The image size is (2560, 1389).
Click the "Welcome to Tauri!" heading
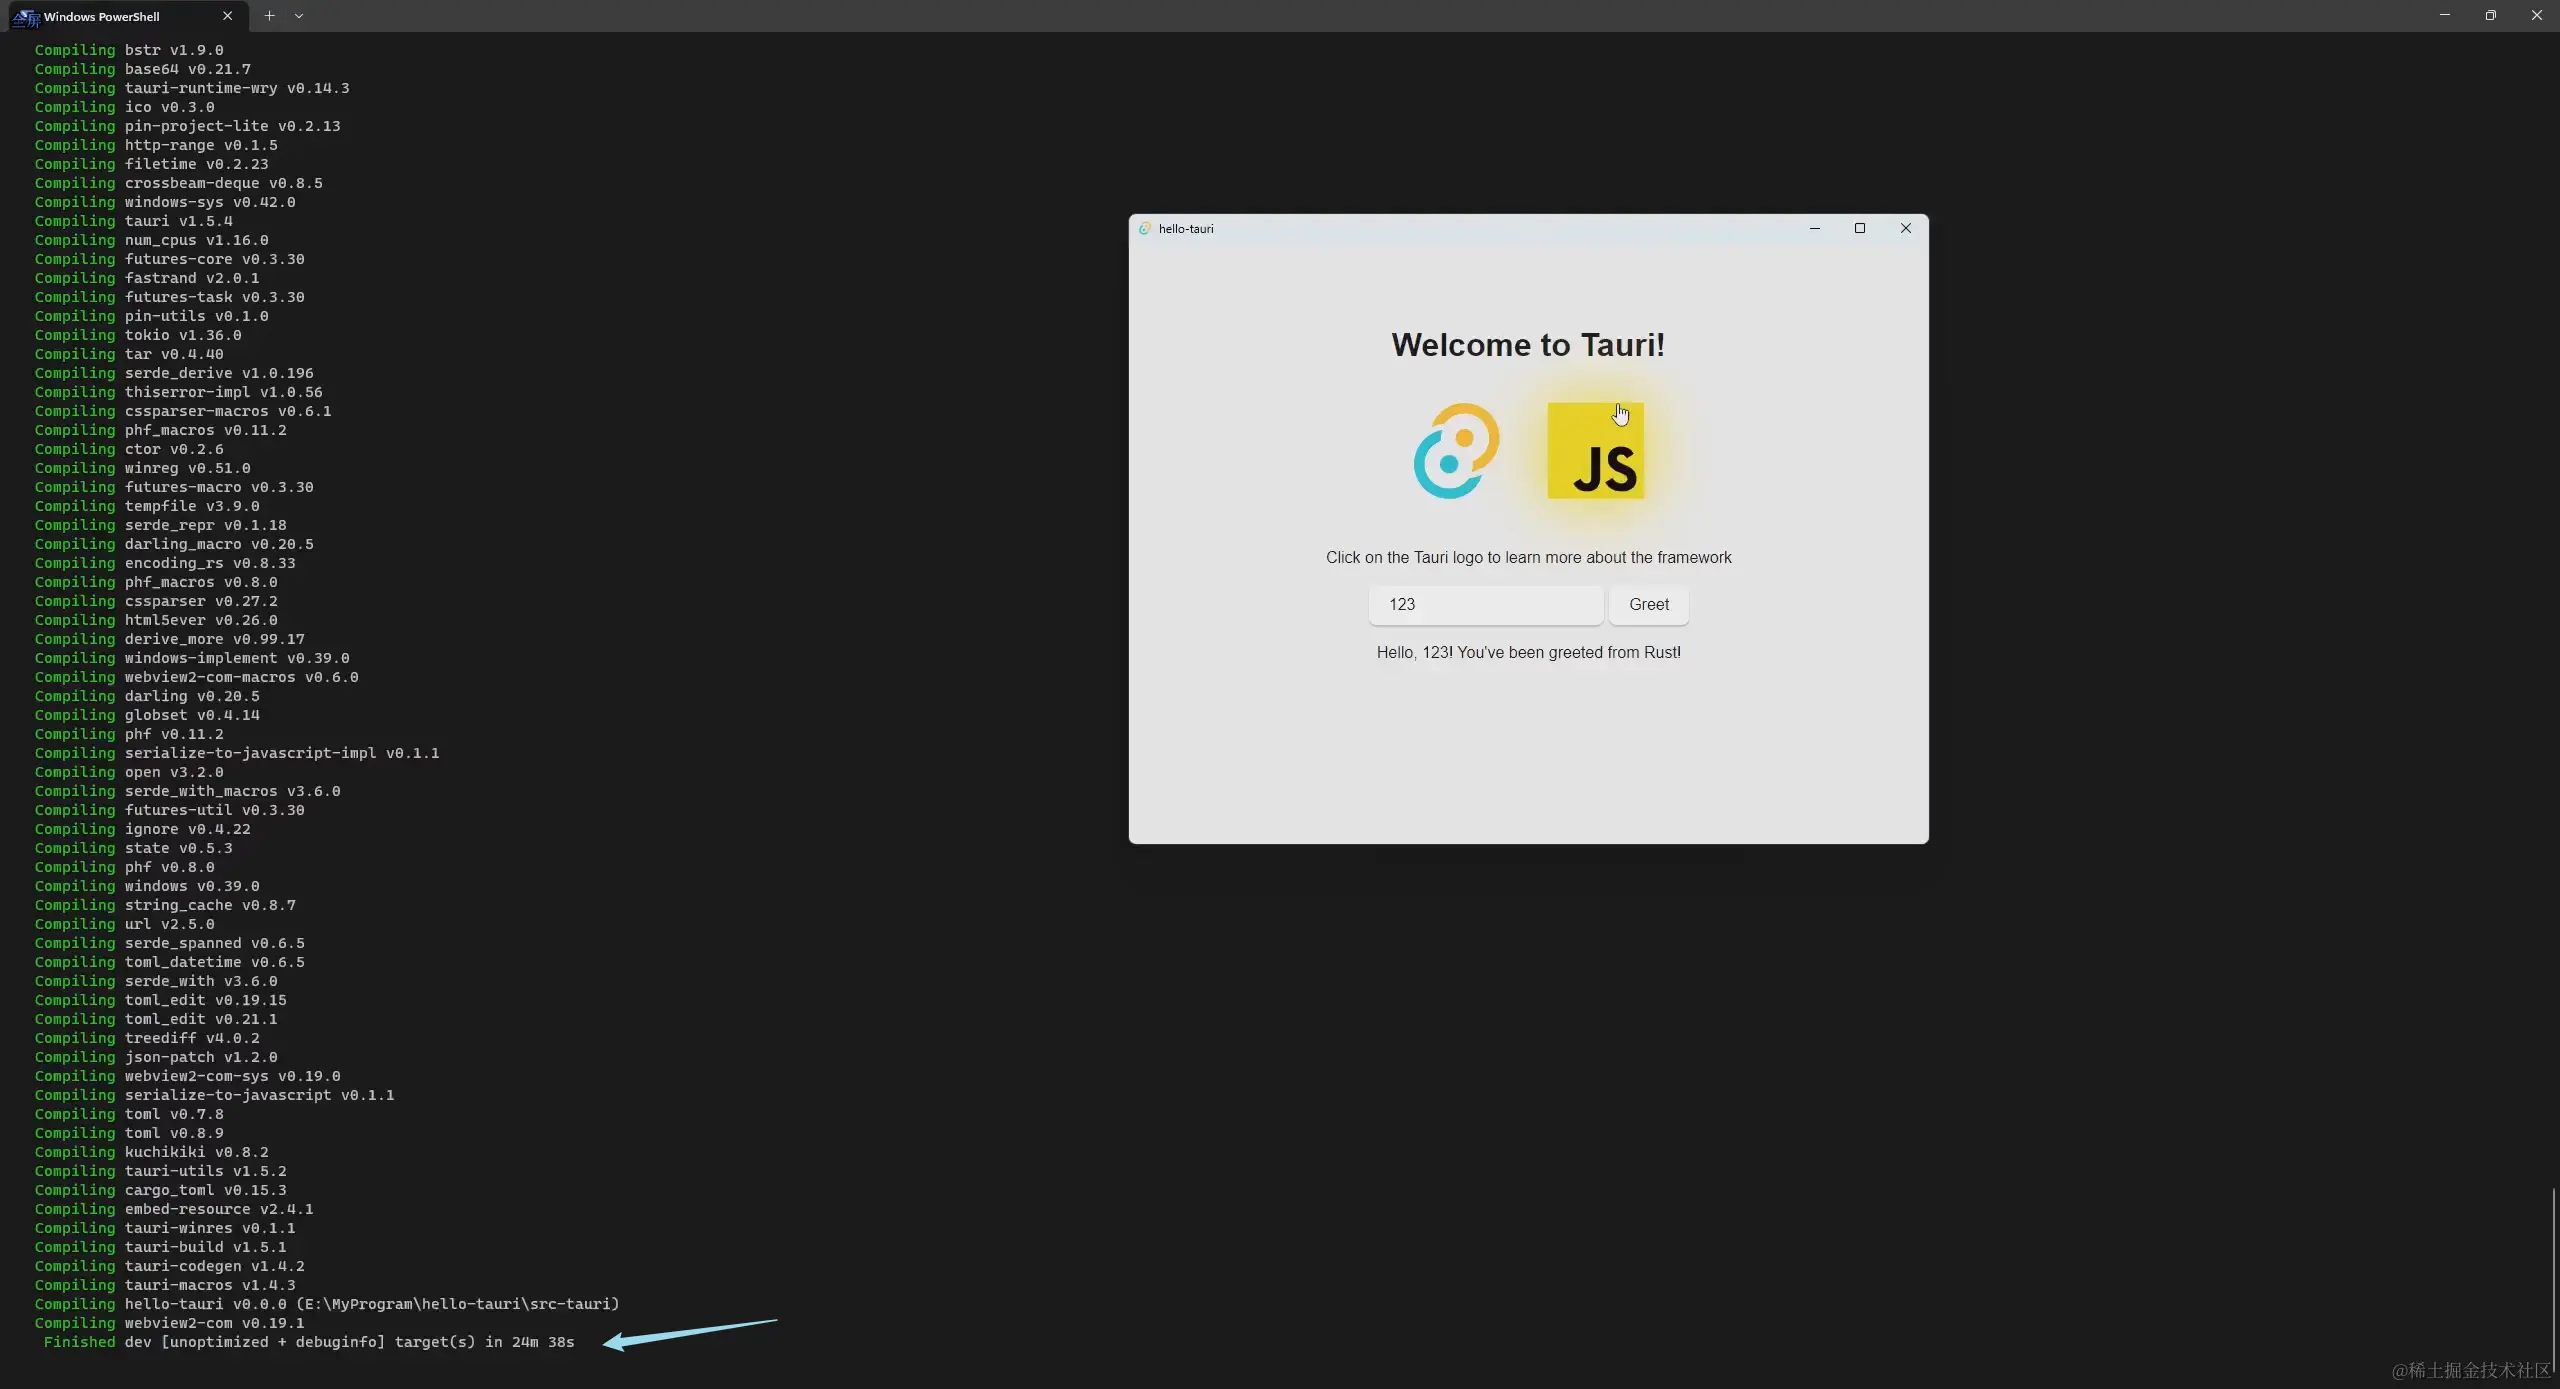1528,345
